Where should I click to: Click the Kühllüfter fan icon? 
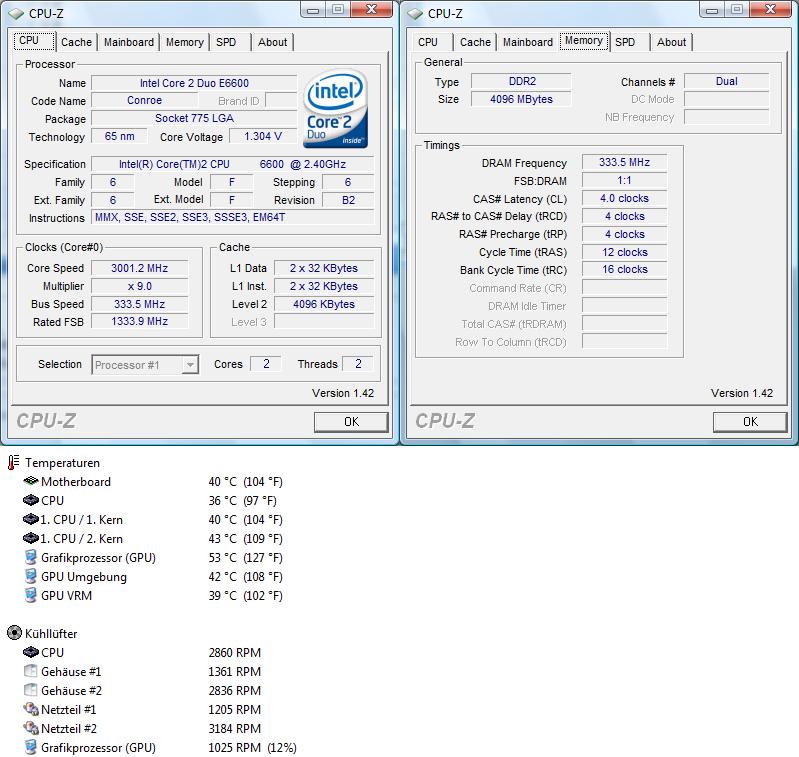pos(14,633)
